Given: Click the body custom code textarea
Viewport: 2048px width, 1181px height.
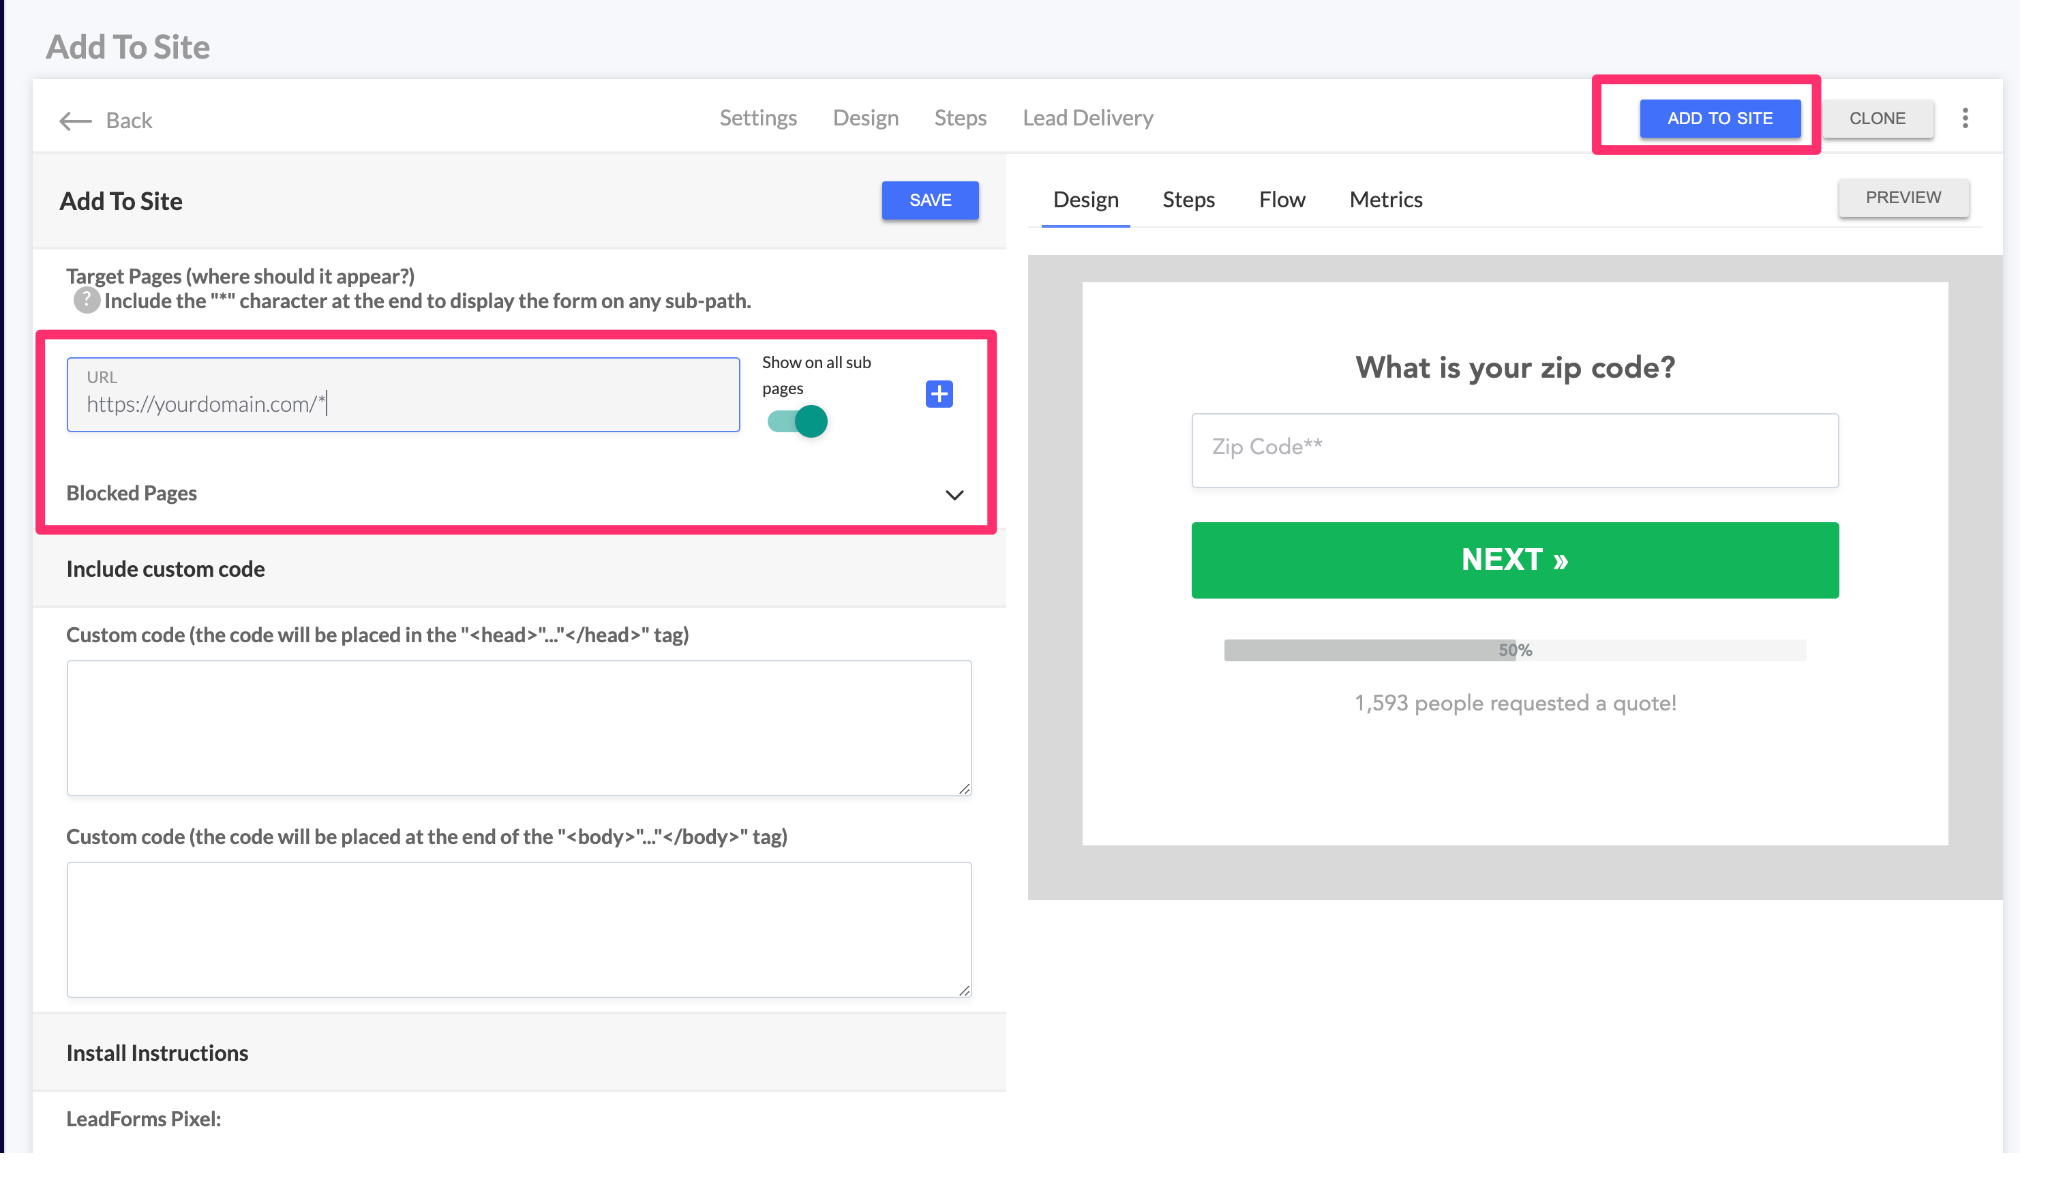Looking at the screenshot, I should [519, 929].
